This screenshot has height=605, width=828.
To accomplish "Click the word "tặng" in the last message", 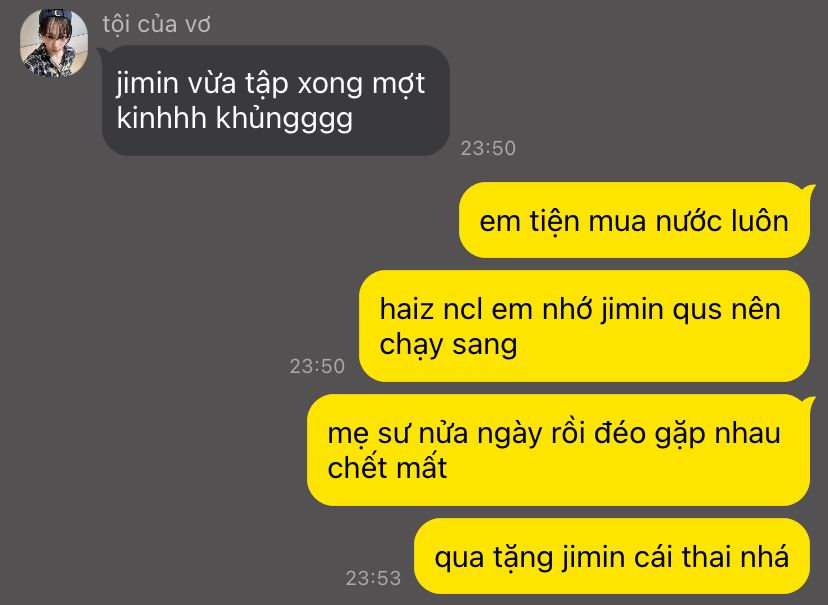I will (x=523, y=558).
